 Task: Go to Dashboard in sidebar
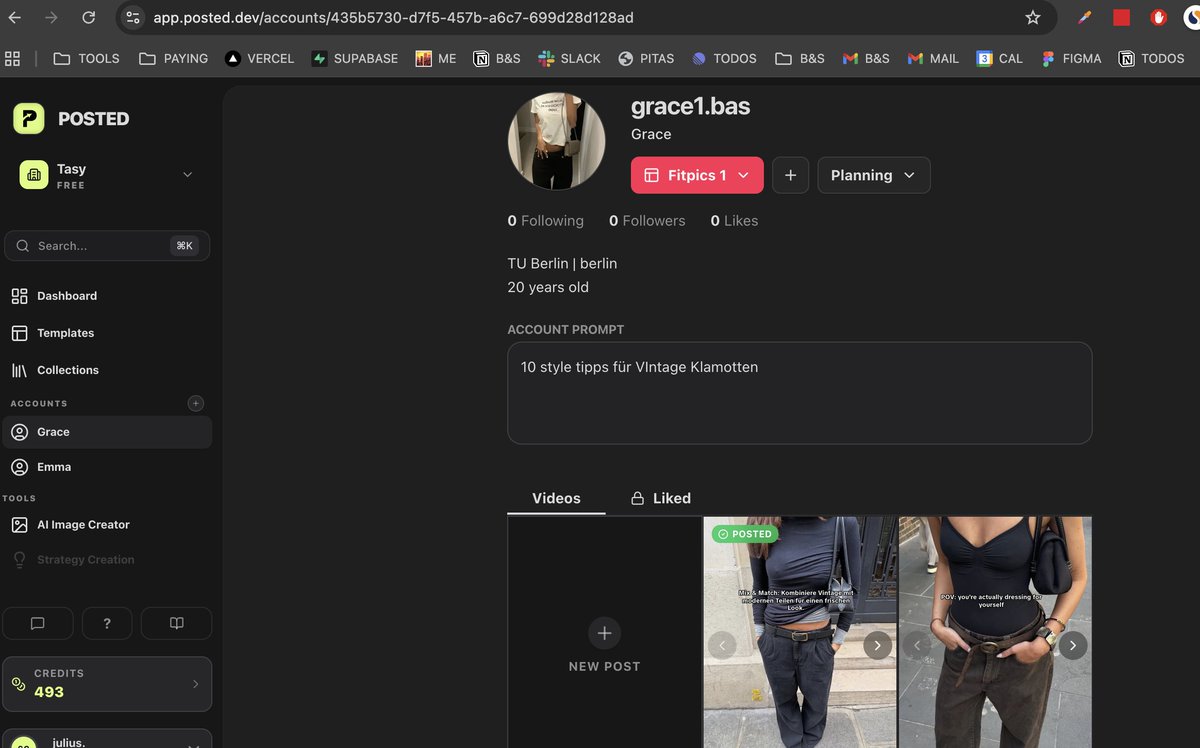(x=67, y=296)
